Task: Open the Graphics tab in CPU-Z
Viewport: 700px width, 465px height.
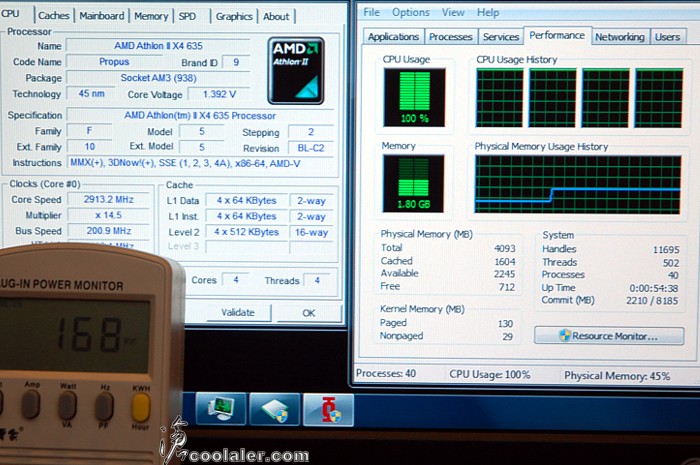Action: pyautogui.click(x=234, y=17)
